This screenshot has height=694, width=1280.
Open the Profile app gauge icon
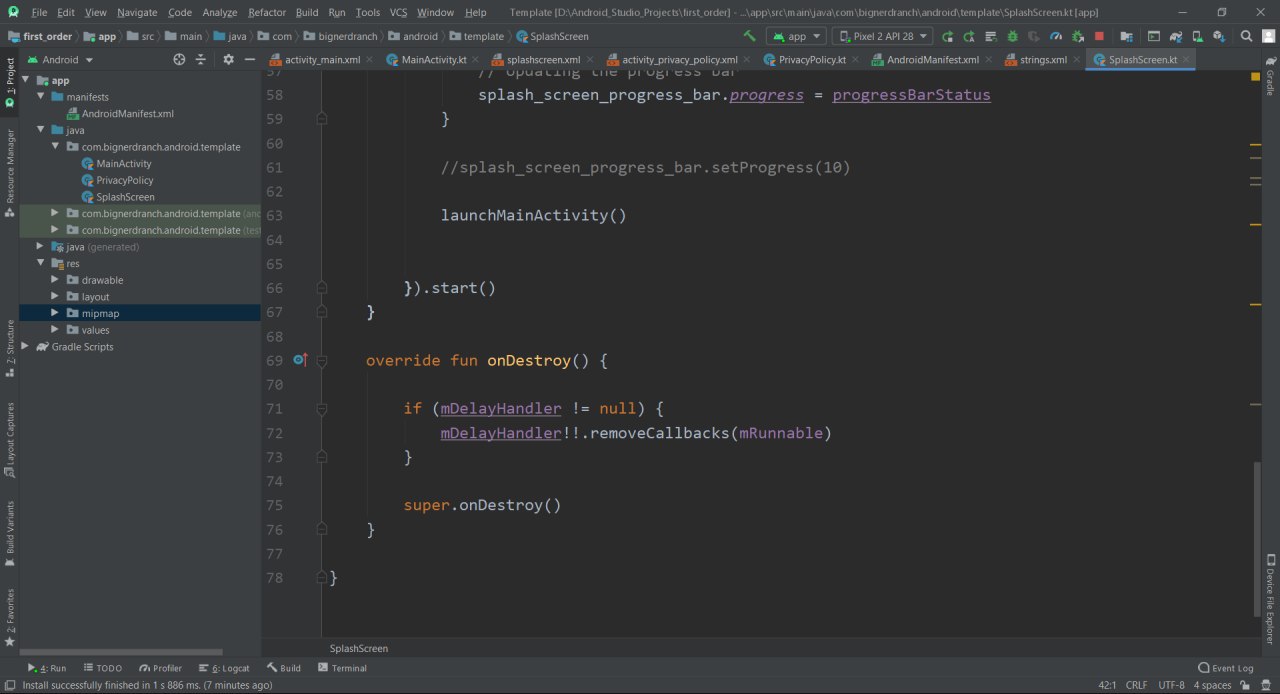(1056, 36)
